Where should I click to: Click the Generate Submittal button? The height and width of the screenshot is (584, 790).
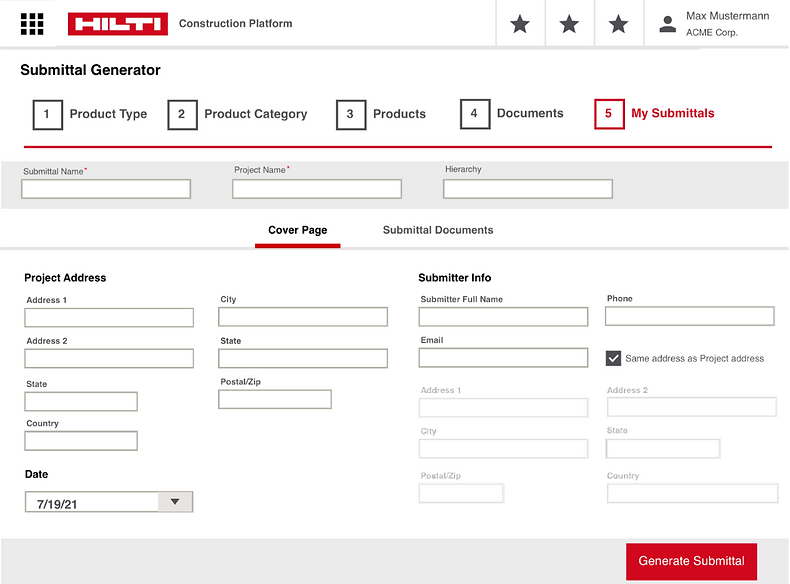point(691,561)
